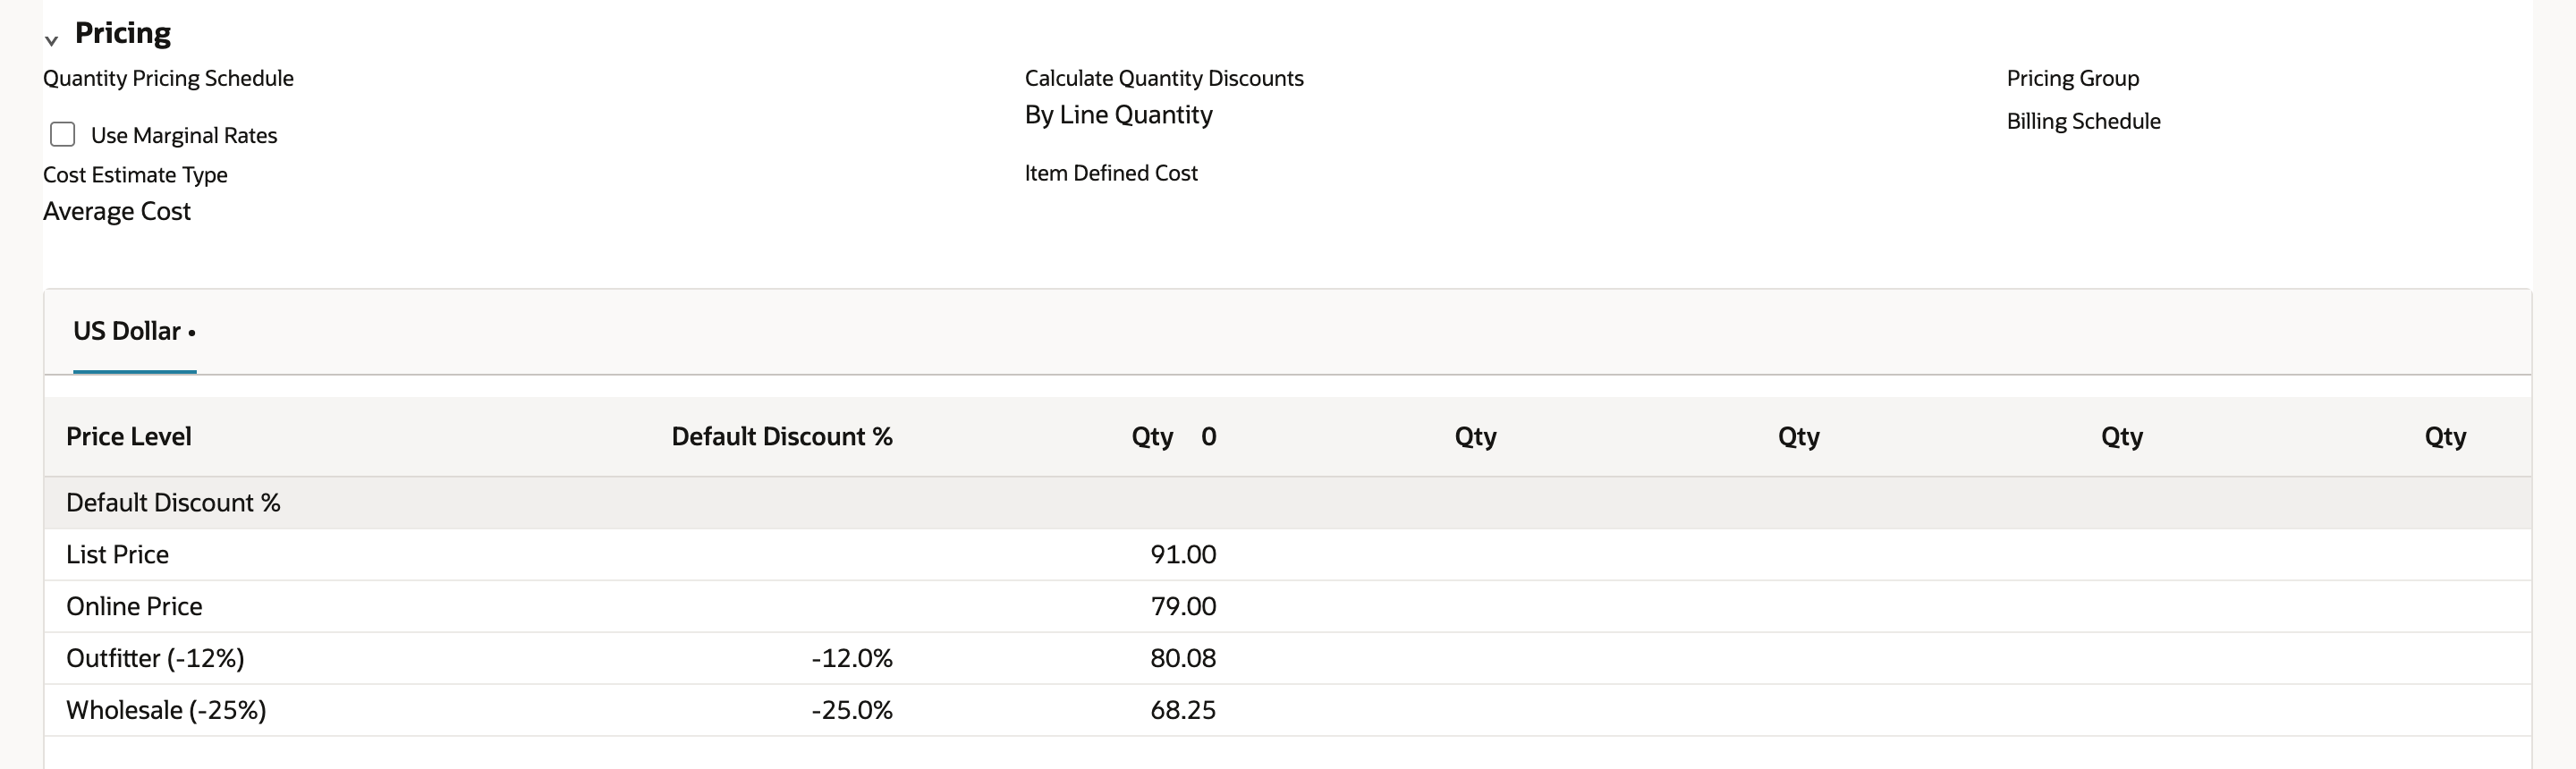Screen dimensions: 2576x769
Task: Click the Outfitter price 80.08
Action: coord(1183,659)
